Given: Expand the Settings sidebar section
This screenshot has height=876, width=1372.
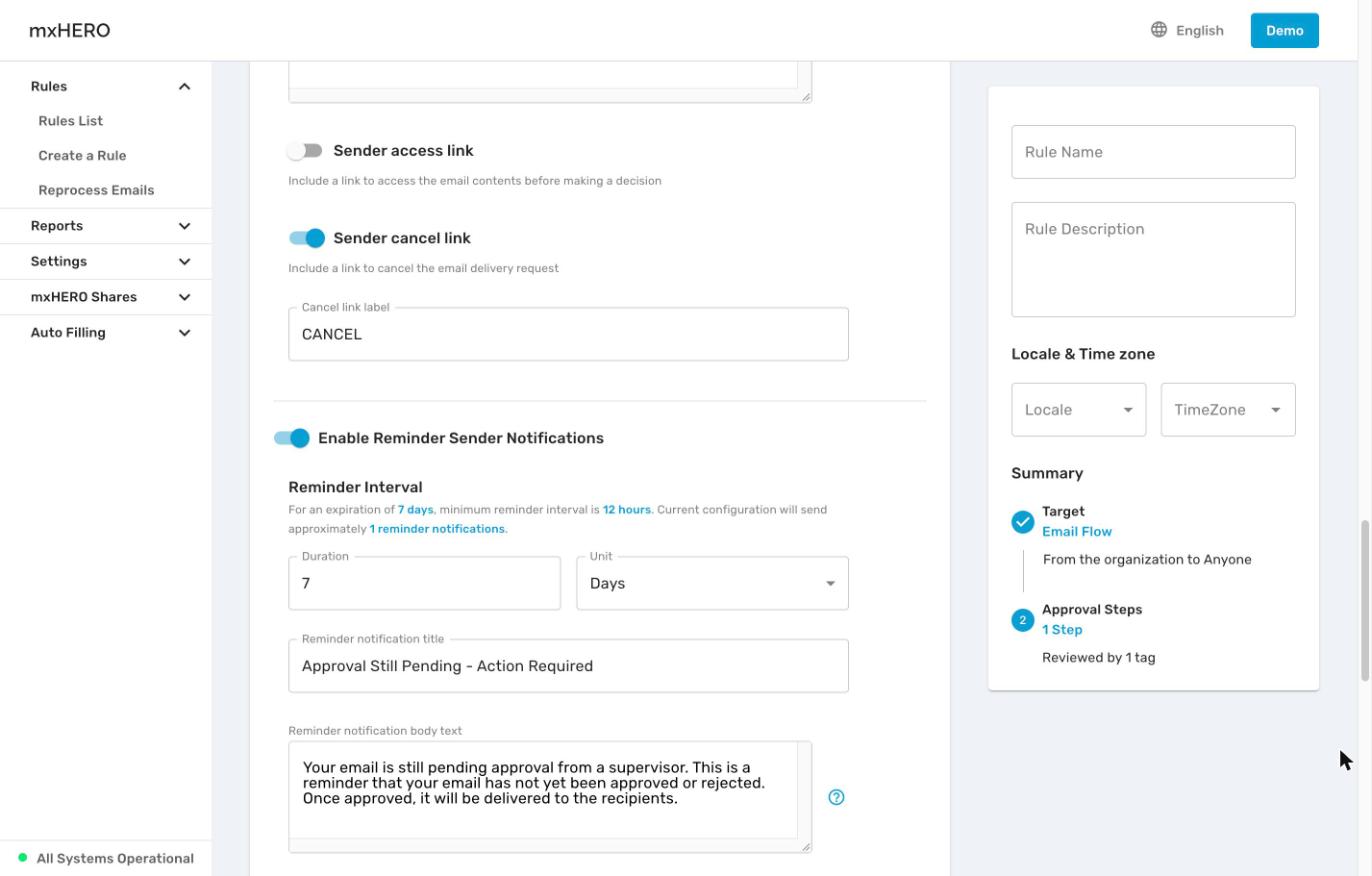Looking at the screenshot, I should pyautogui.click(x=184, y=262).
